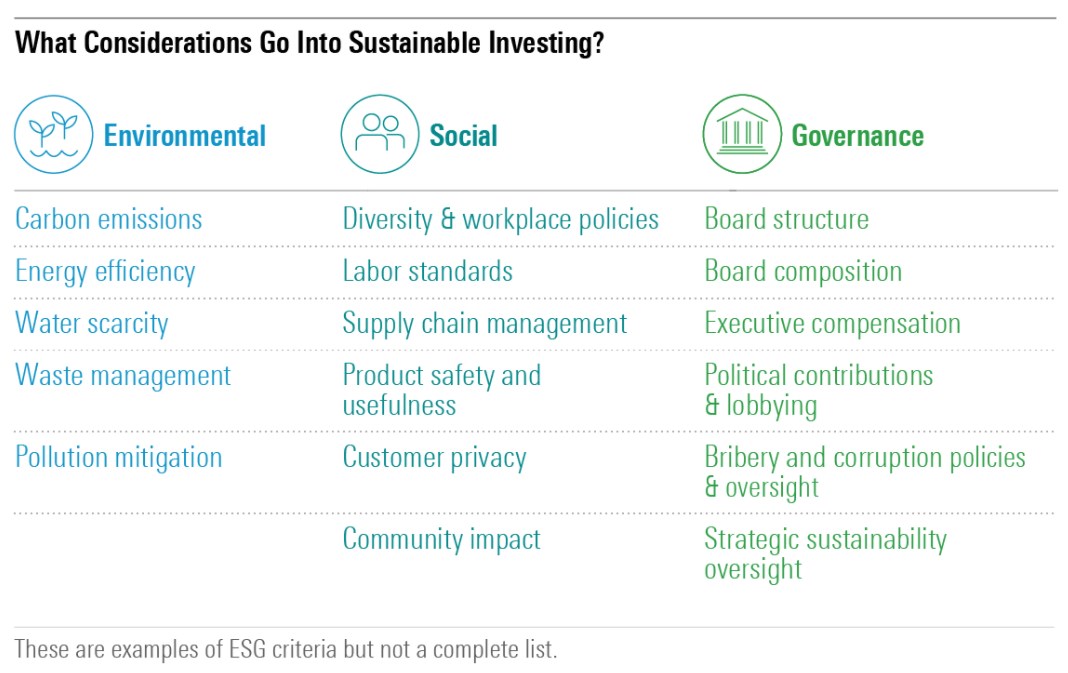Click the Environmental plant sprout icon
This screenshot has width=1068, height=673.
pos(53,135)
